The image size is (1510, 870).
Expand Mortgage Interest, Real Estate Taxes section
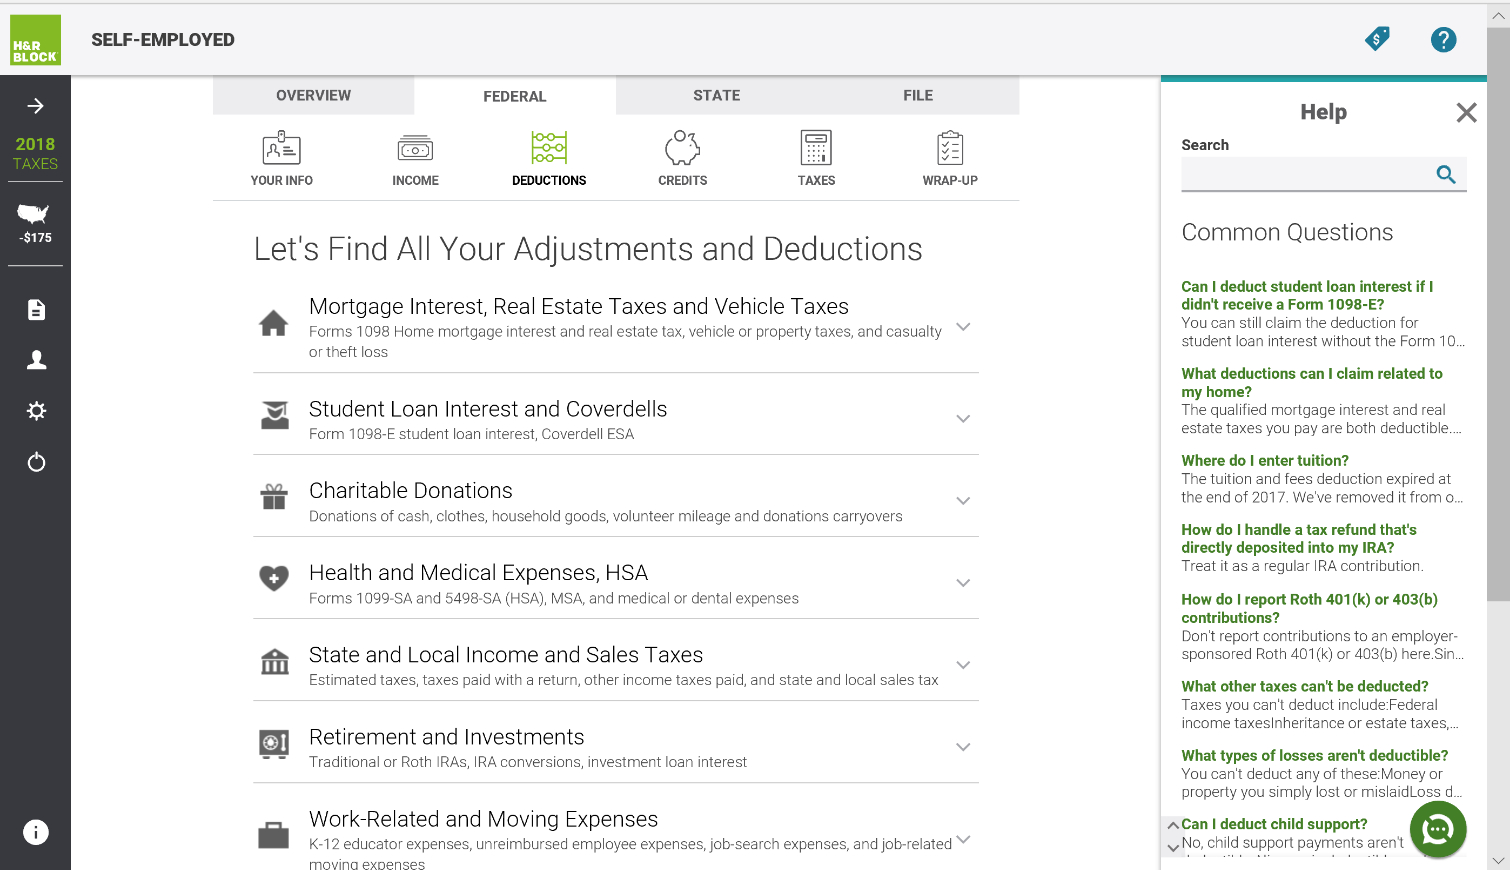[x=963, y=326]
